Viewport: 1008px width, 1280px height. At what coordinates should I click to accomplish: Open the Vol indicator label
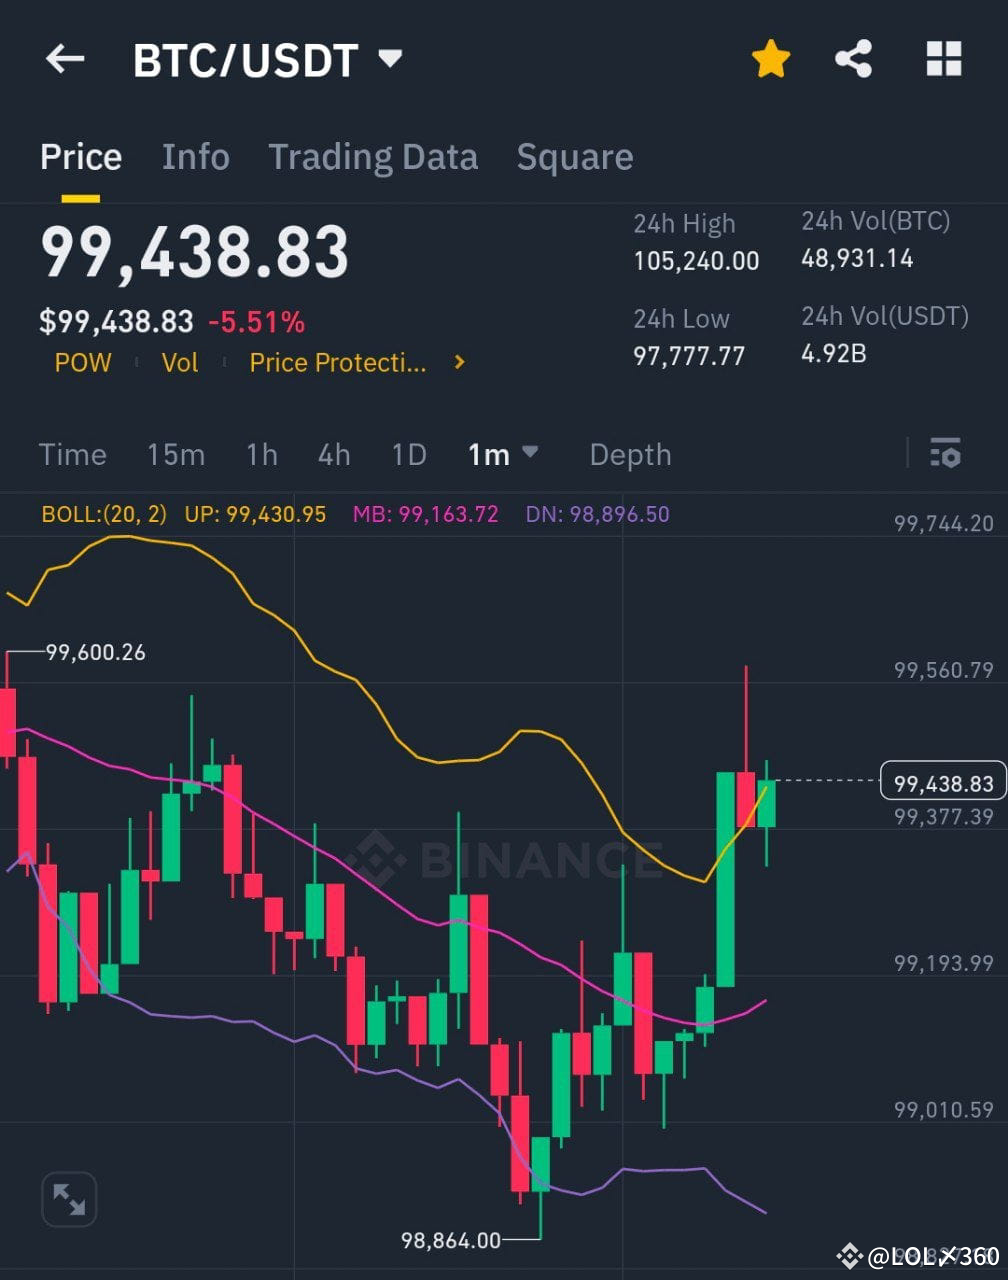tap(179, 363)
